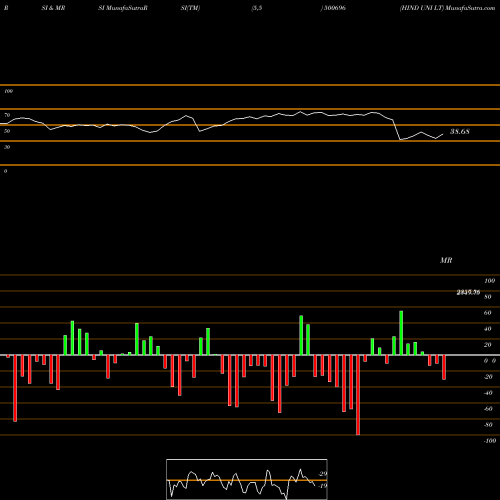Click the 40 axis label on MR chart
Screen dimensions: 500x500
tap(488, 329)
